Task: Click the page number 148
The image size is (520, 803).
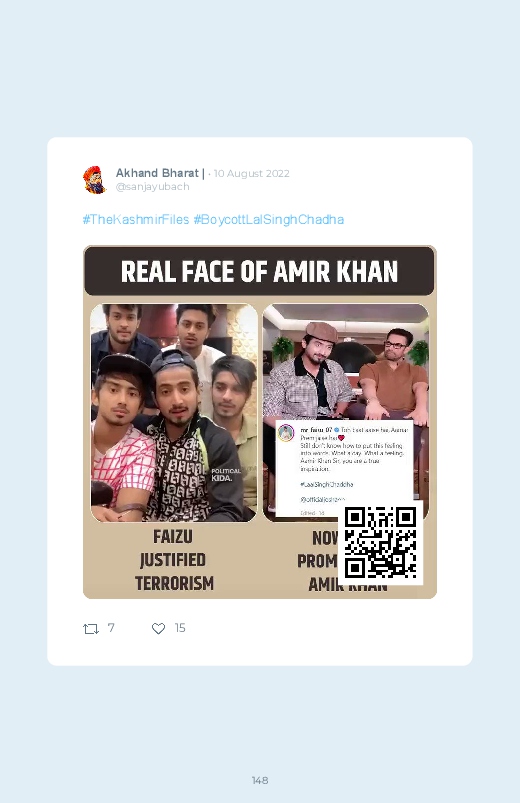Action: click(x=260, y=780)
